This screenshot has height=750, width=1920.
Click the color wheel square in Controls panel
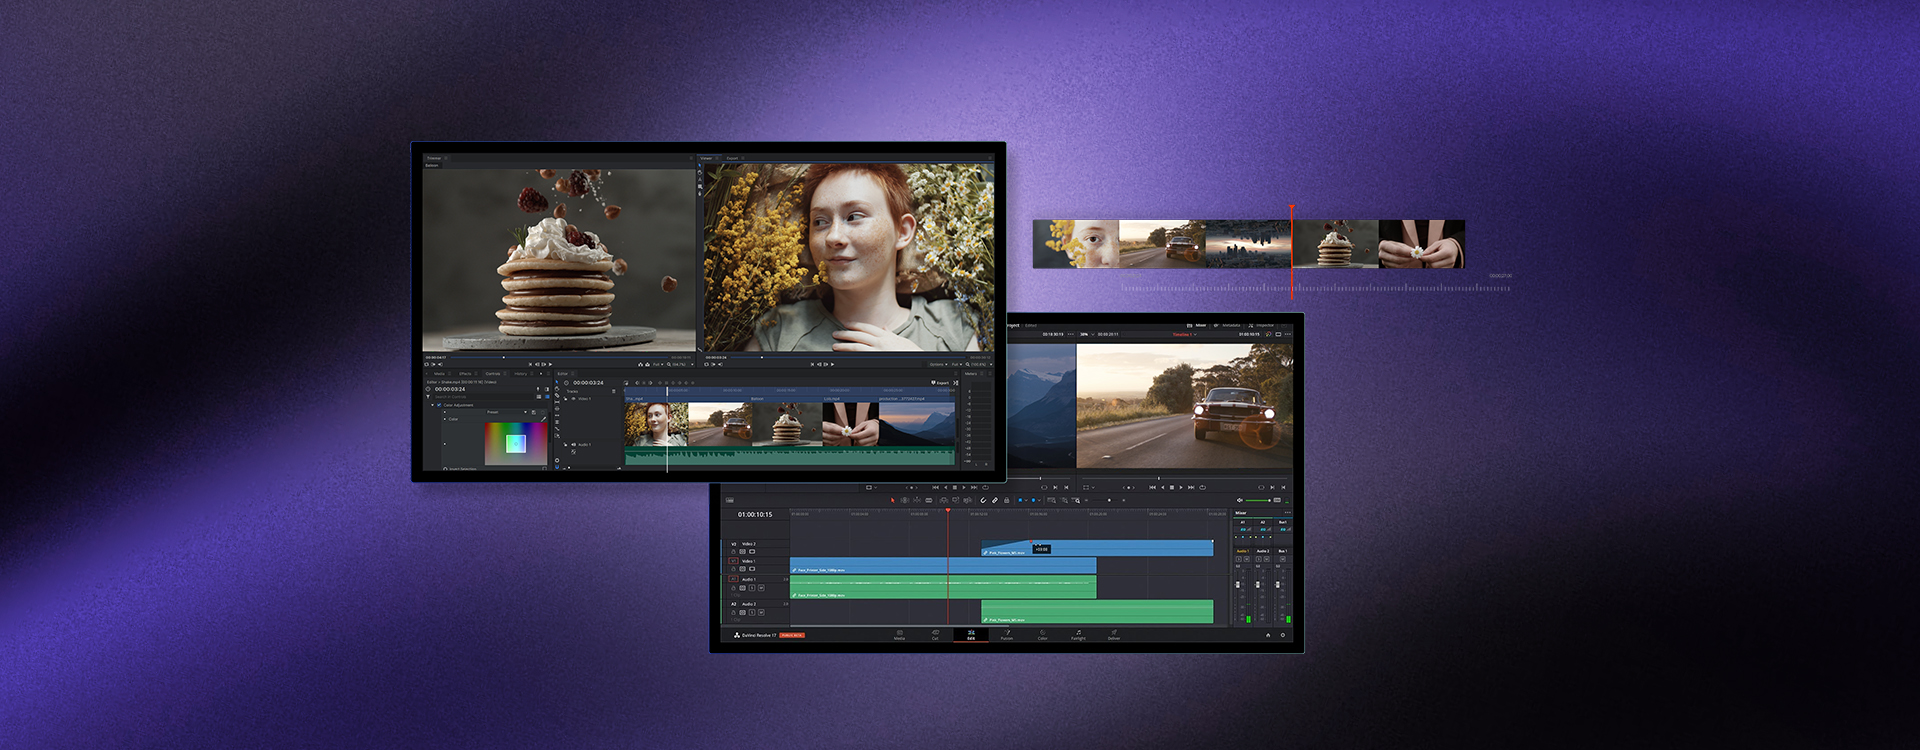tap(516, 443)
